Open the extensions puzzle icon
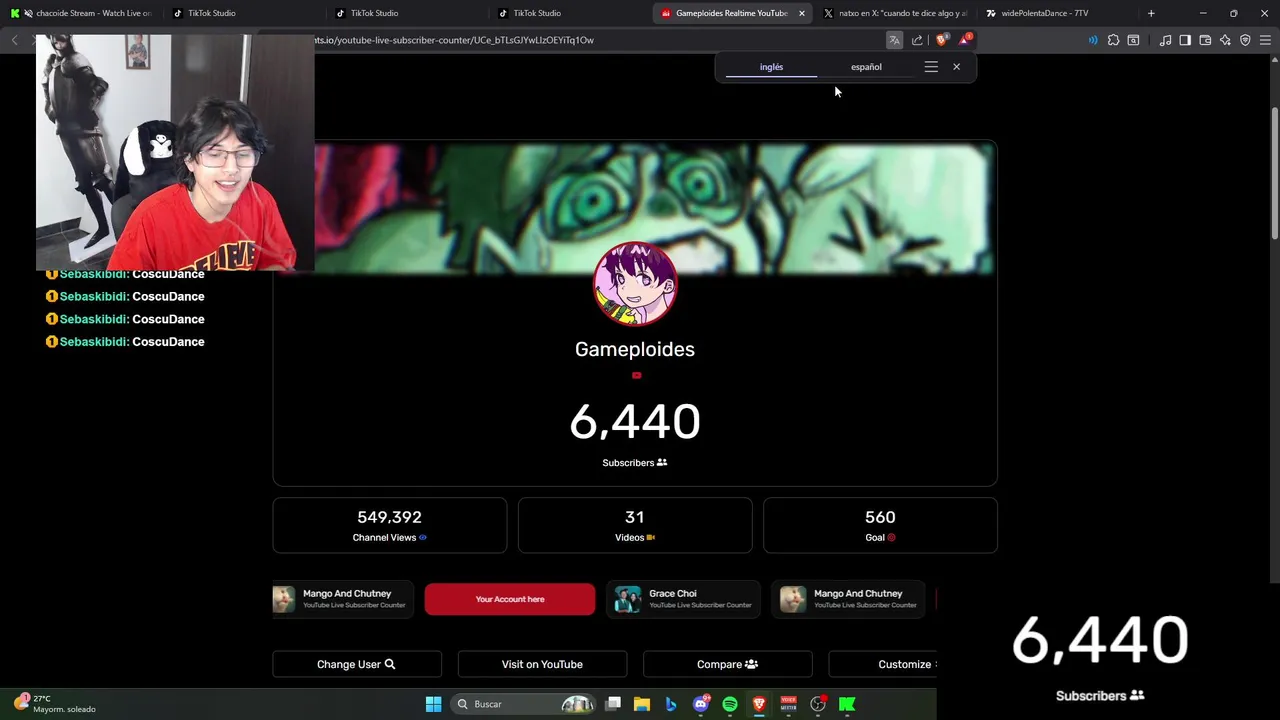This screenshot has width=1280, height=720. tap(1113, 40)
